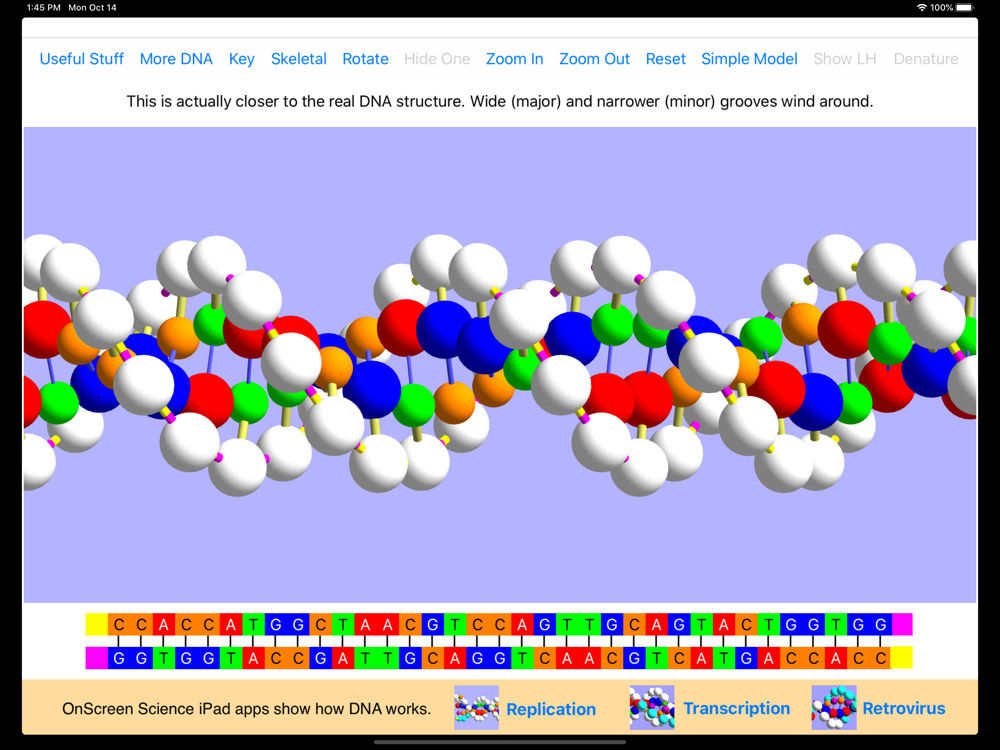Click the Show LH button
The height and width of the screenshot is (750, 1000).
click(x=844, y=59)
